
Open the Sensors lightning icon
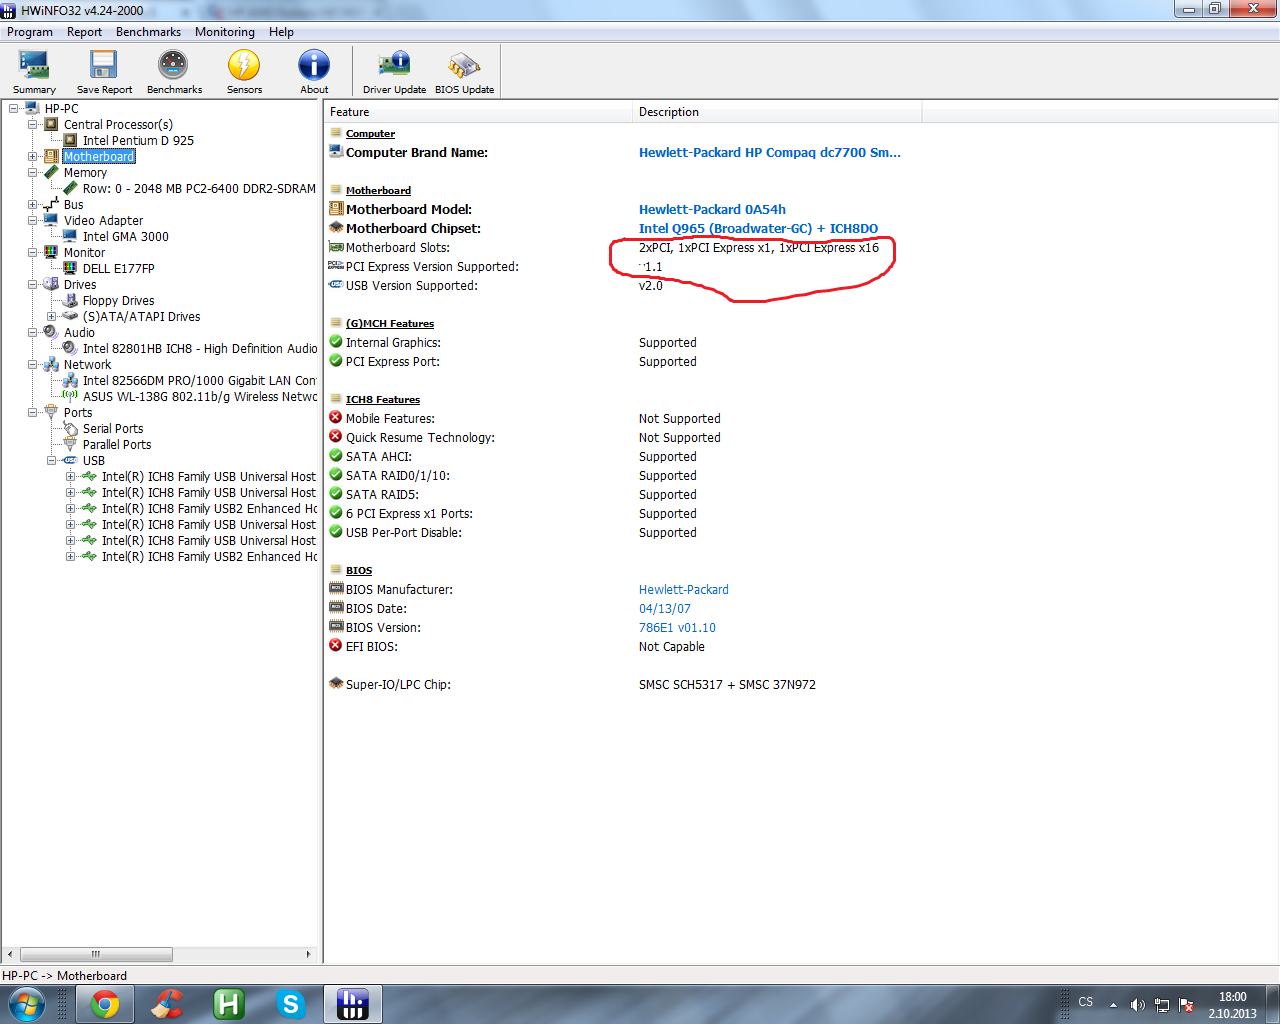coord(244,65)
